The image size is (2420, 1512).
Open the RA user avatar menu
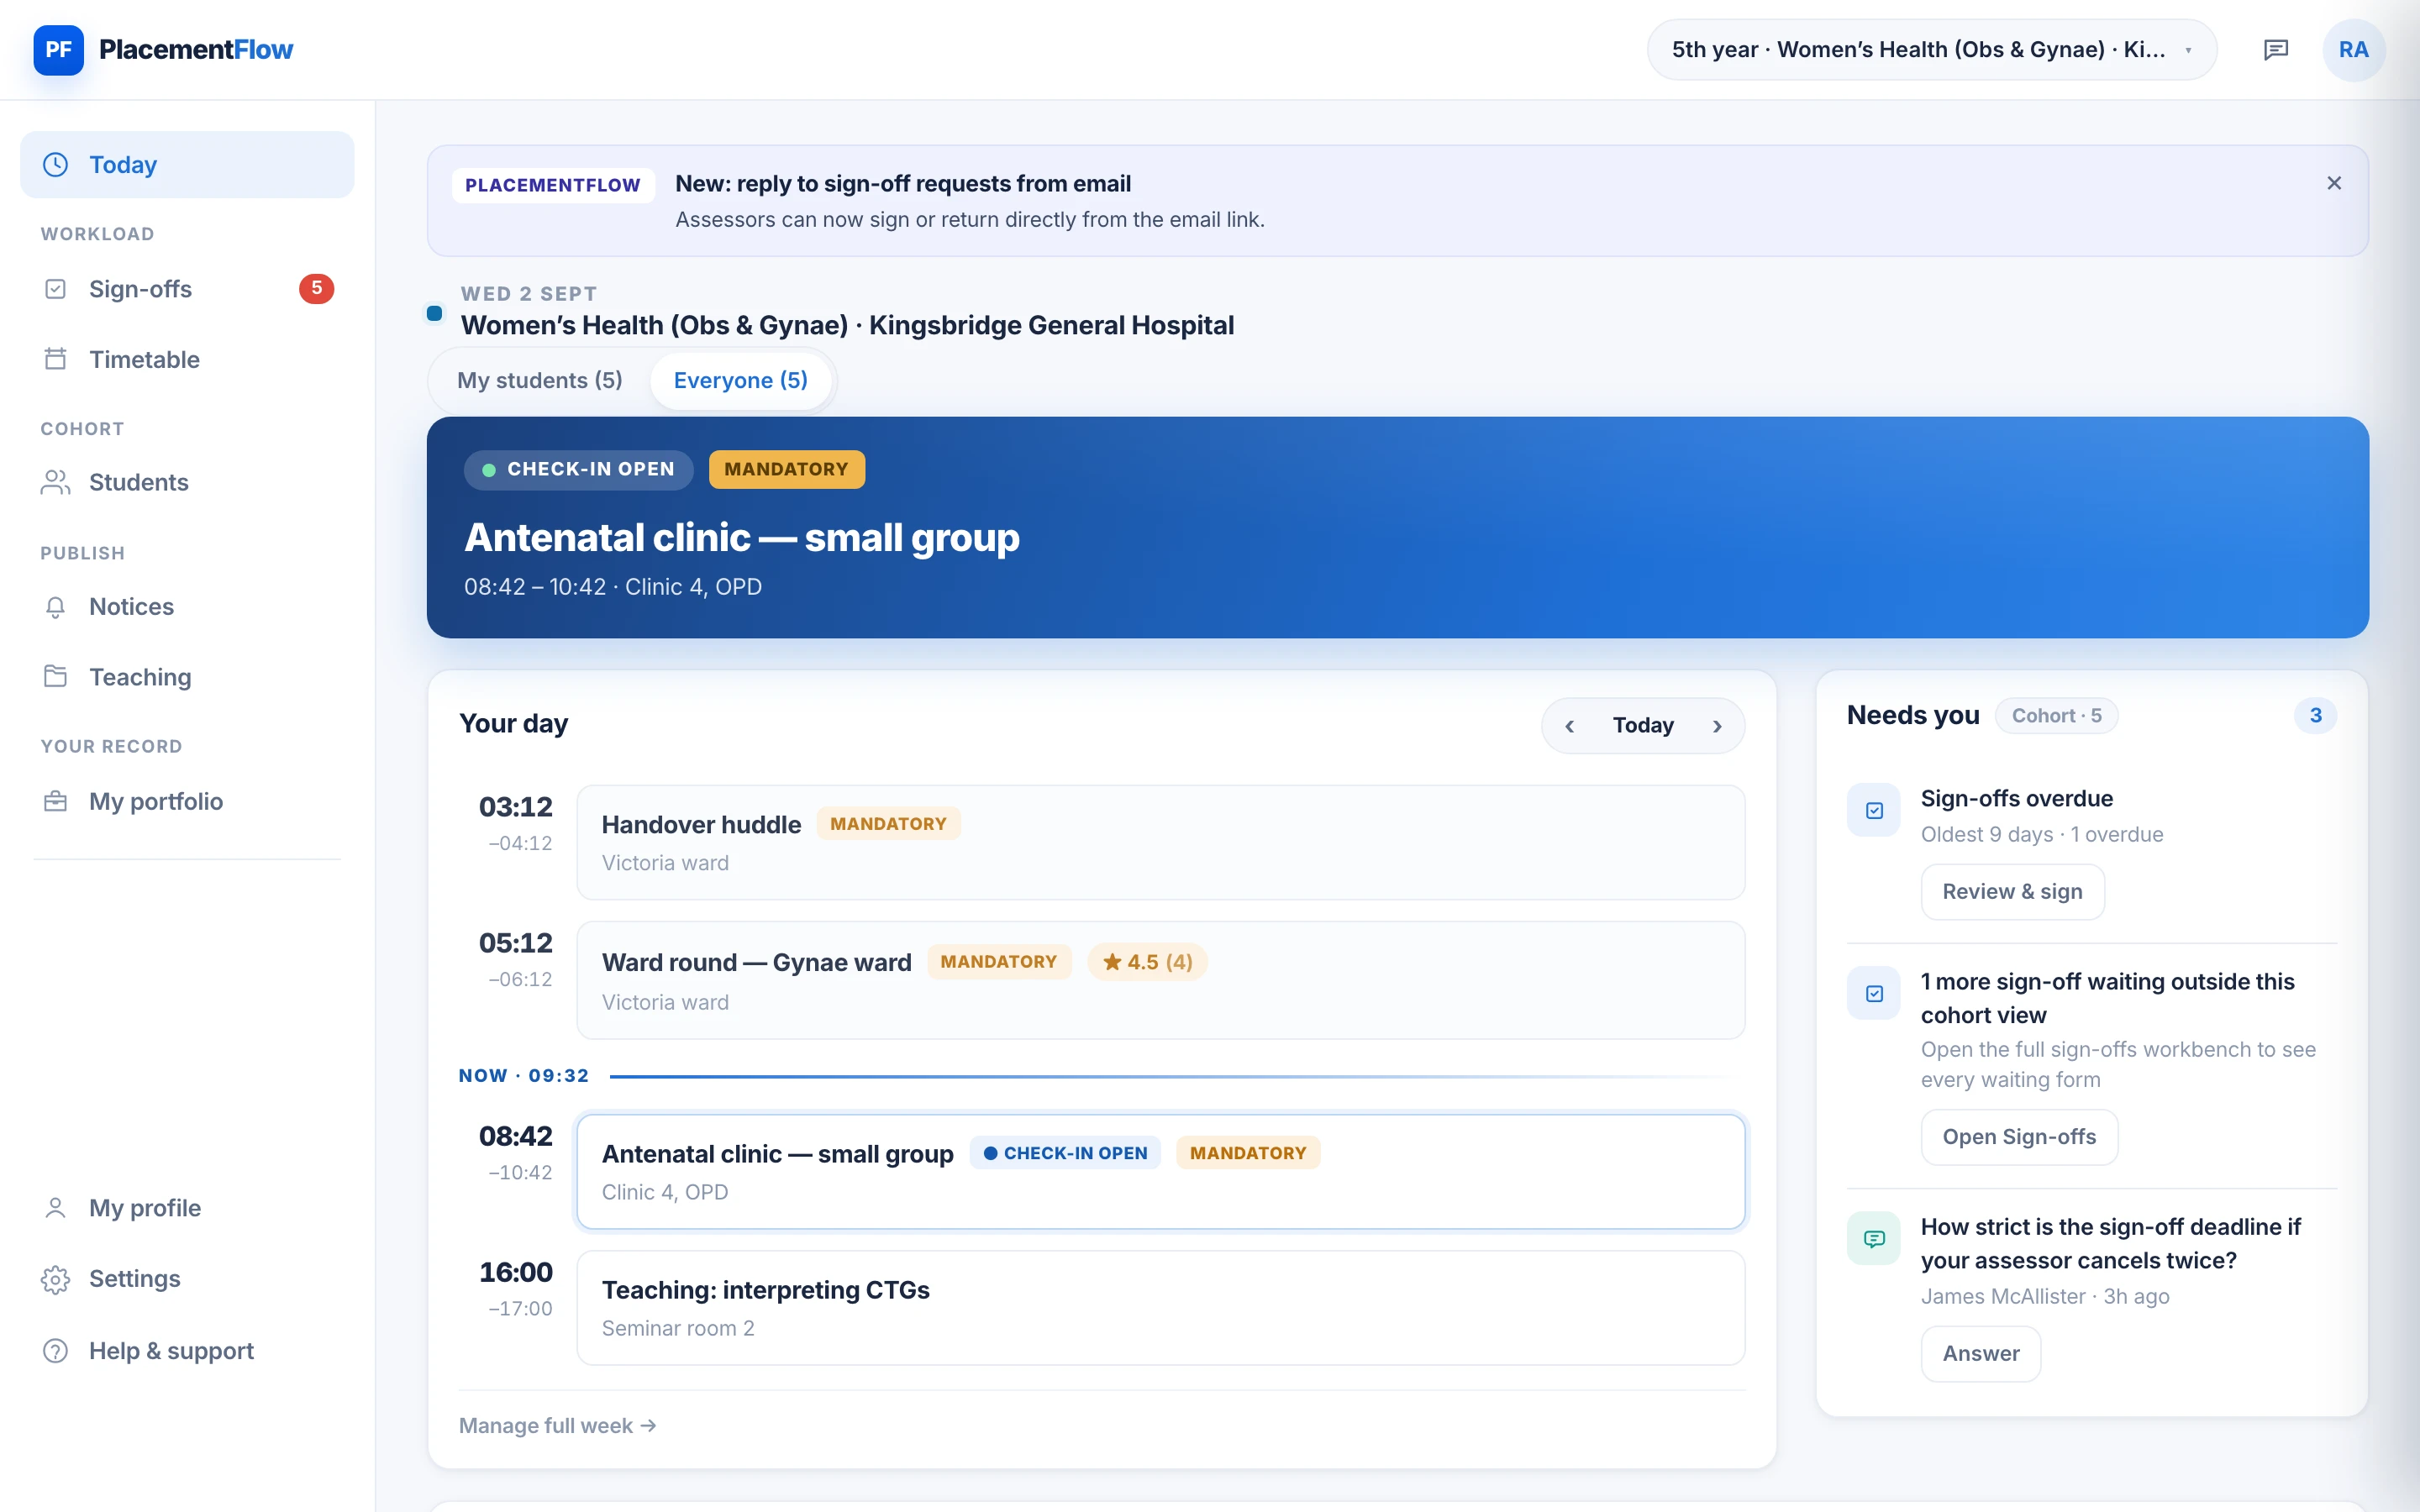click(2353, 50)
